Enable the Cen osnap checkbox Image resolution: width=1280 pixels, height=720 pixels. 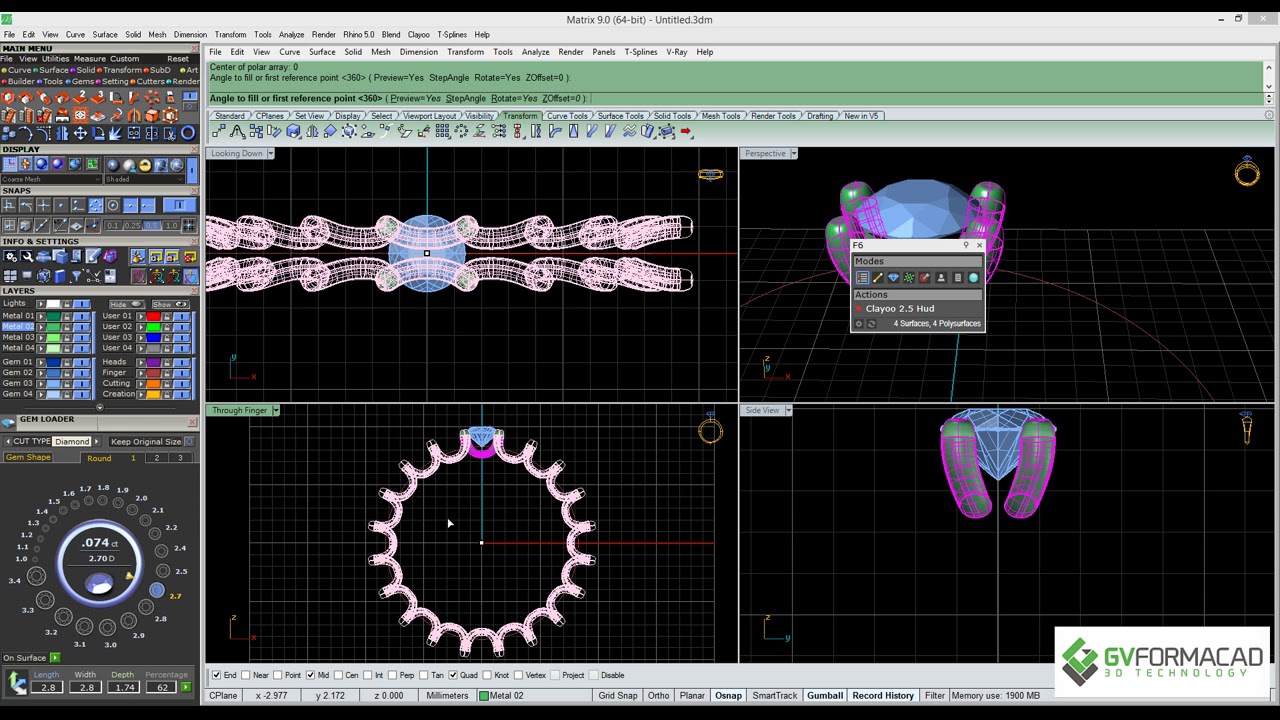click(x=338, y=675)
